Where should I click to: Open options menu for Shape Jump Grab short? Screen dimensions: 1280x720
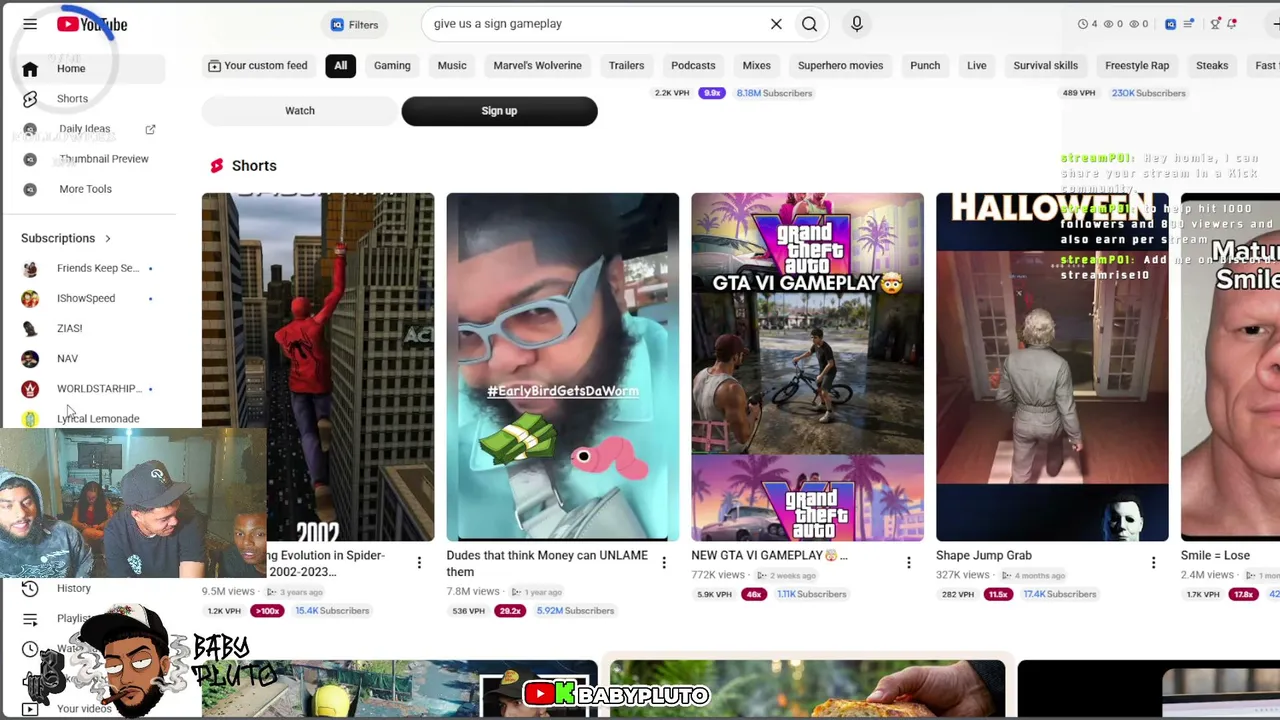pos(1153,563)
